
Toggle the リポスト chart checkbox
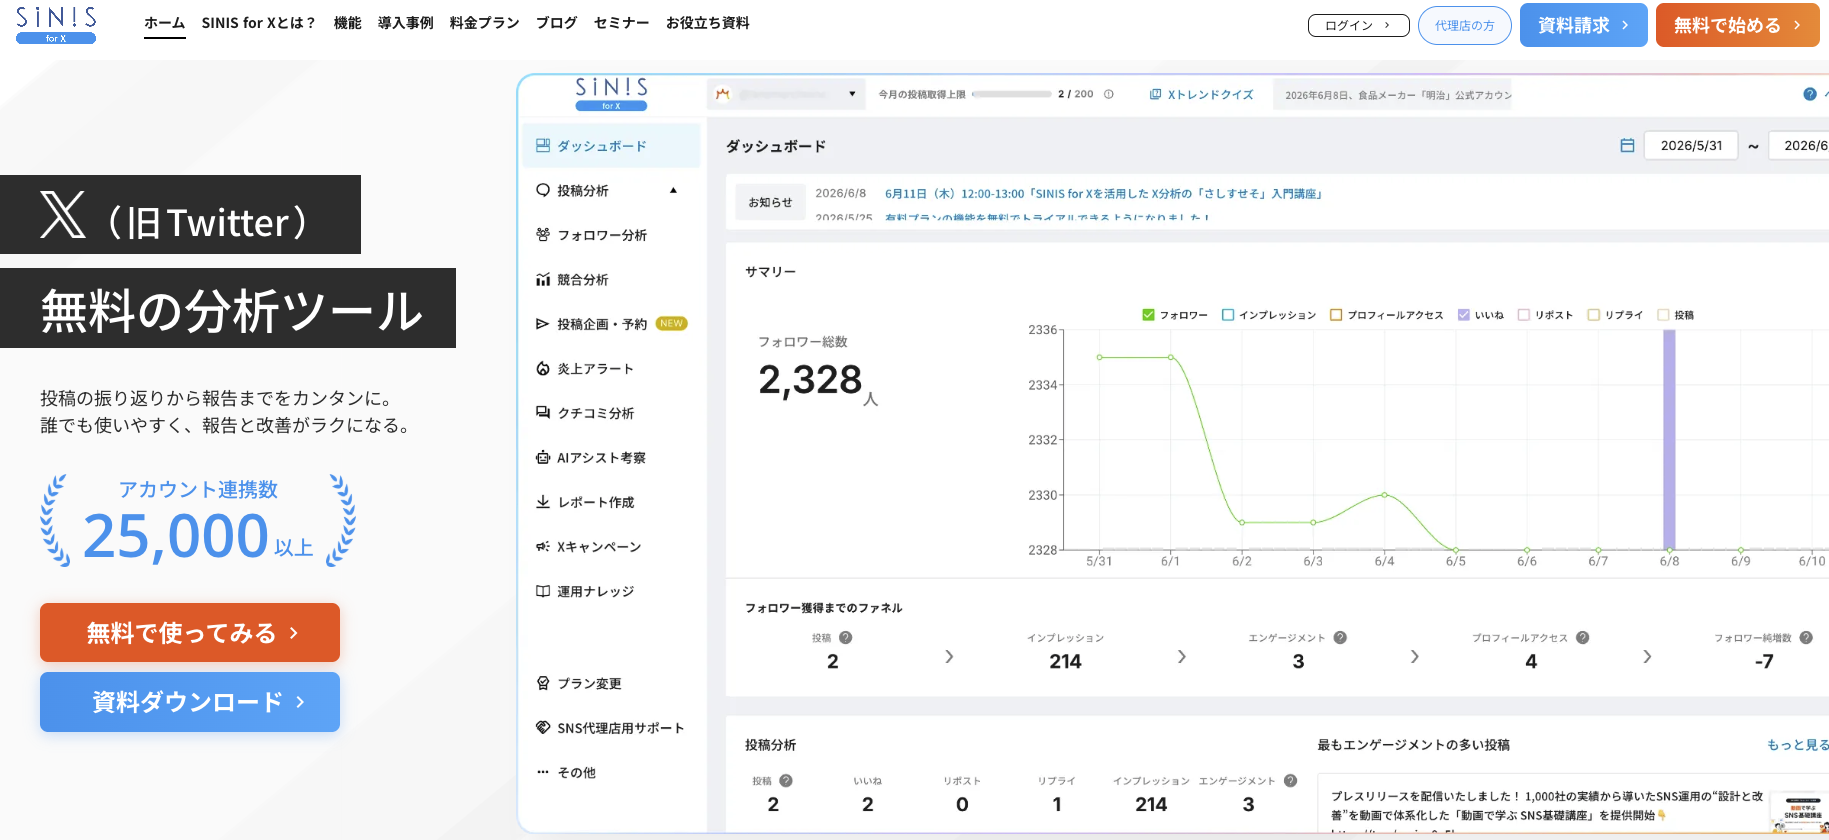click(1524, 315)
